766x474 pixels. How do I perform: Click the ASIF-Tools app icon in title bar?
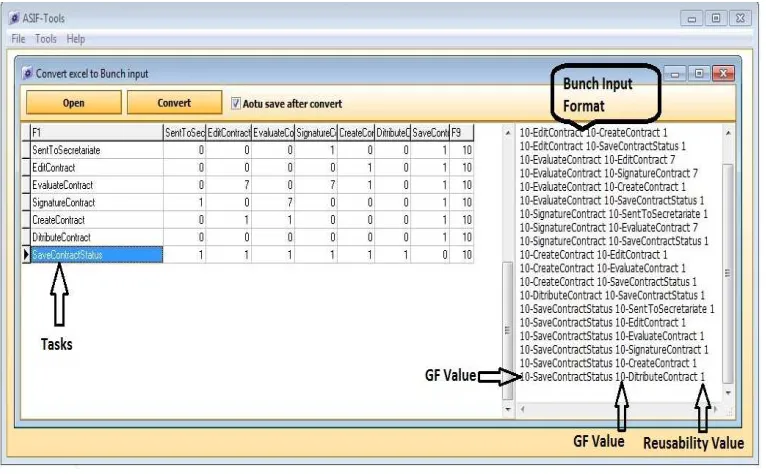click(14, 19)
